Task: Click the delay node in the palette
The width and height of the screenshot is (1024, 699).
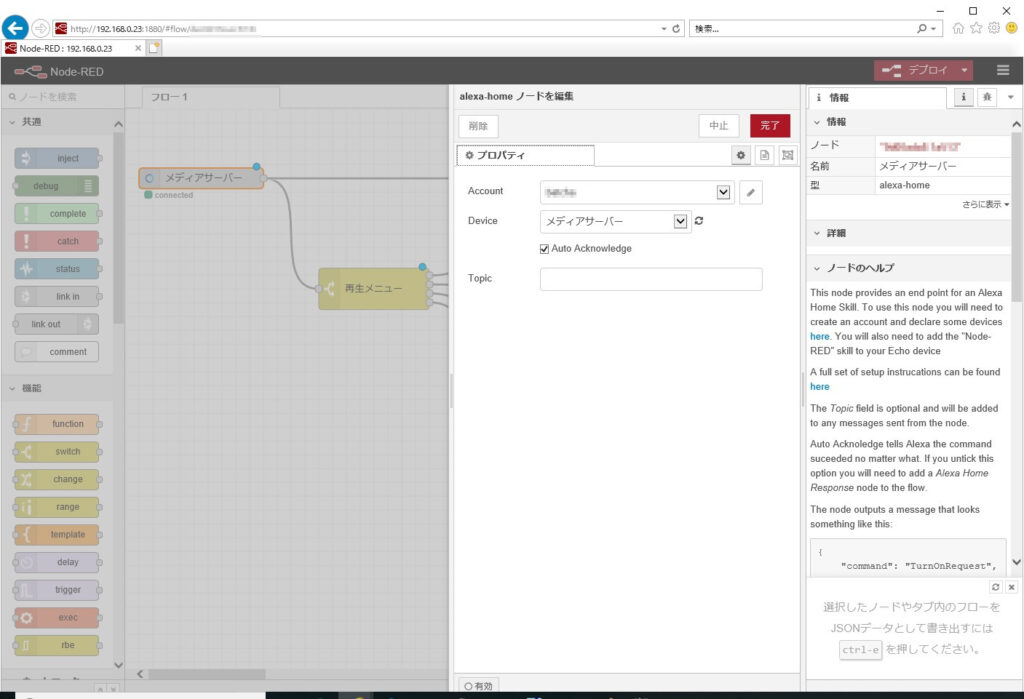Action: pyautogui.click(x=57, y=562)
